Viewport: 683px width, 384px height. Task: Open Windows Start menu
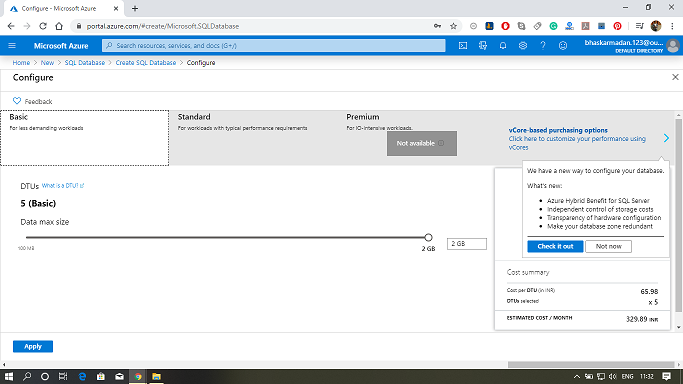pos(8,377)
